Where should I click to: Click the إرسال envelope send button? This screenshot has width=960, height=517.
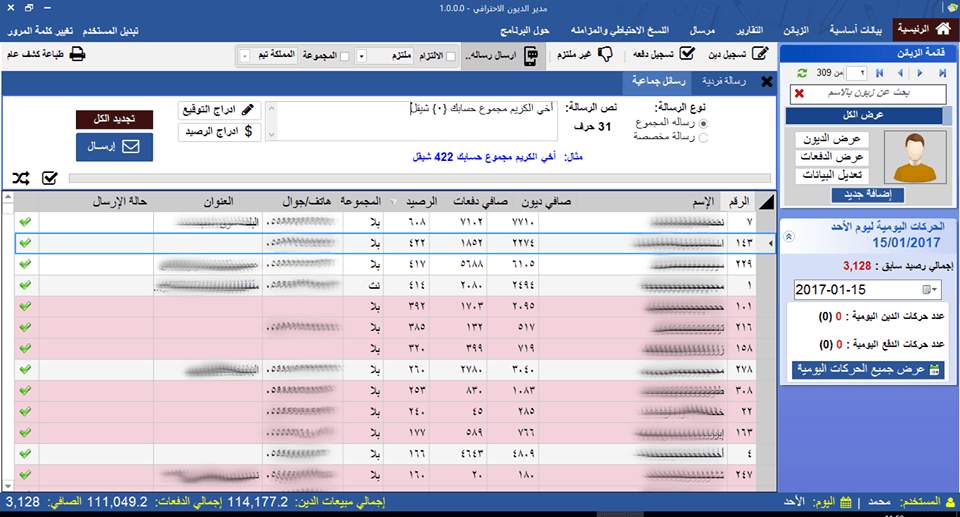pyautogui.click(x=114, y=147)
